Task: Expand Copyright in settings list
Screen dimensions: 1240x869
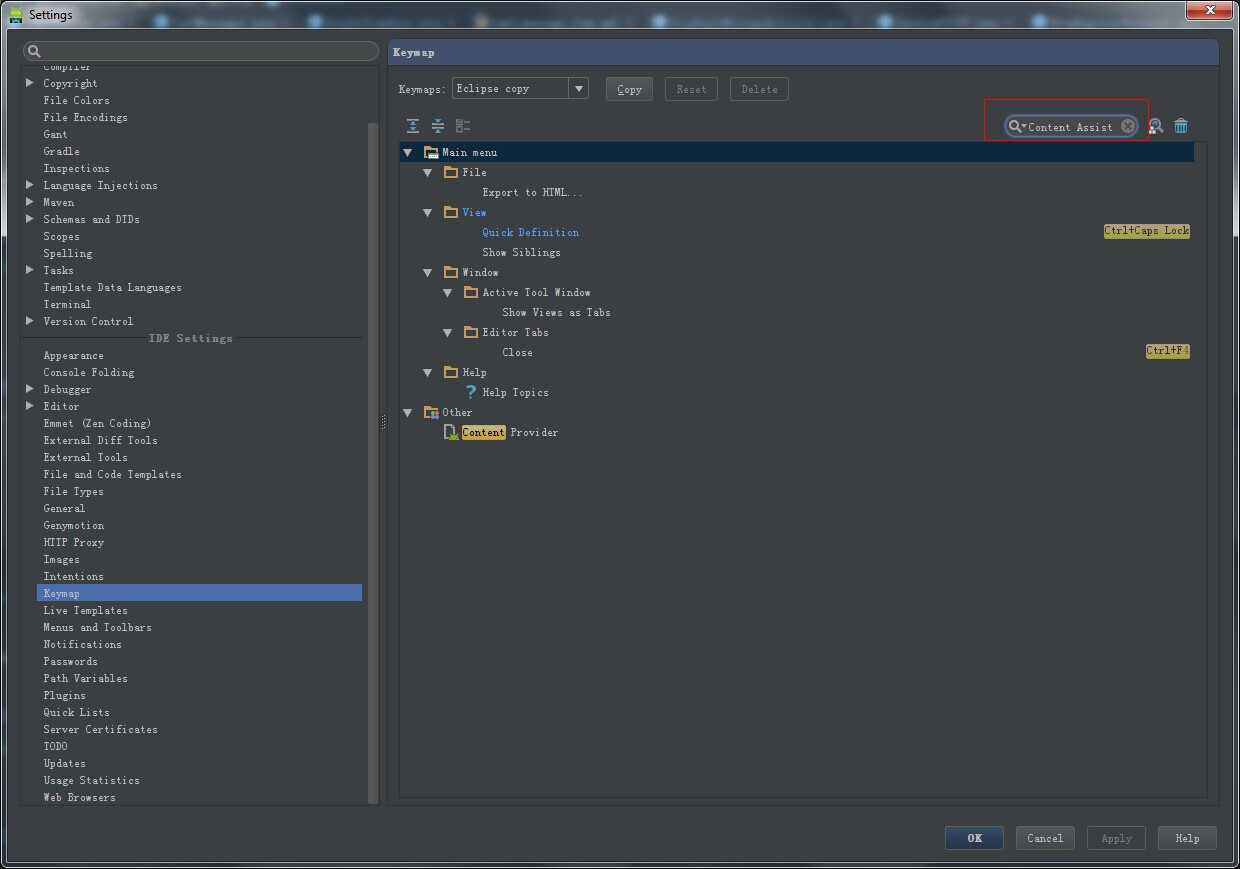Action: coord(30,83)
